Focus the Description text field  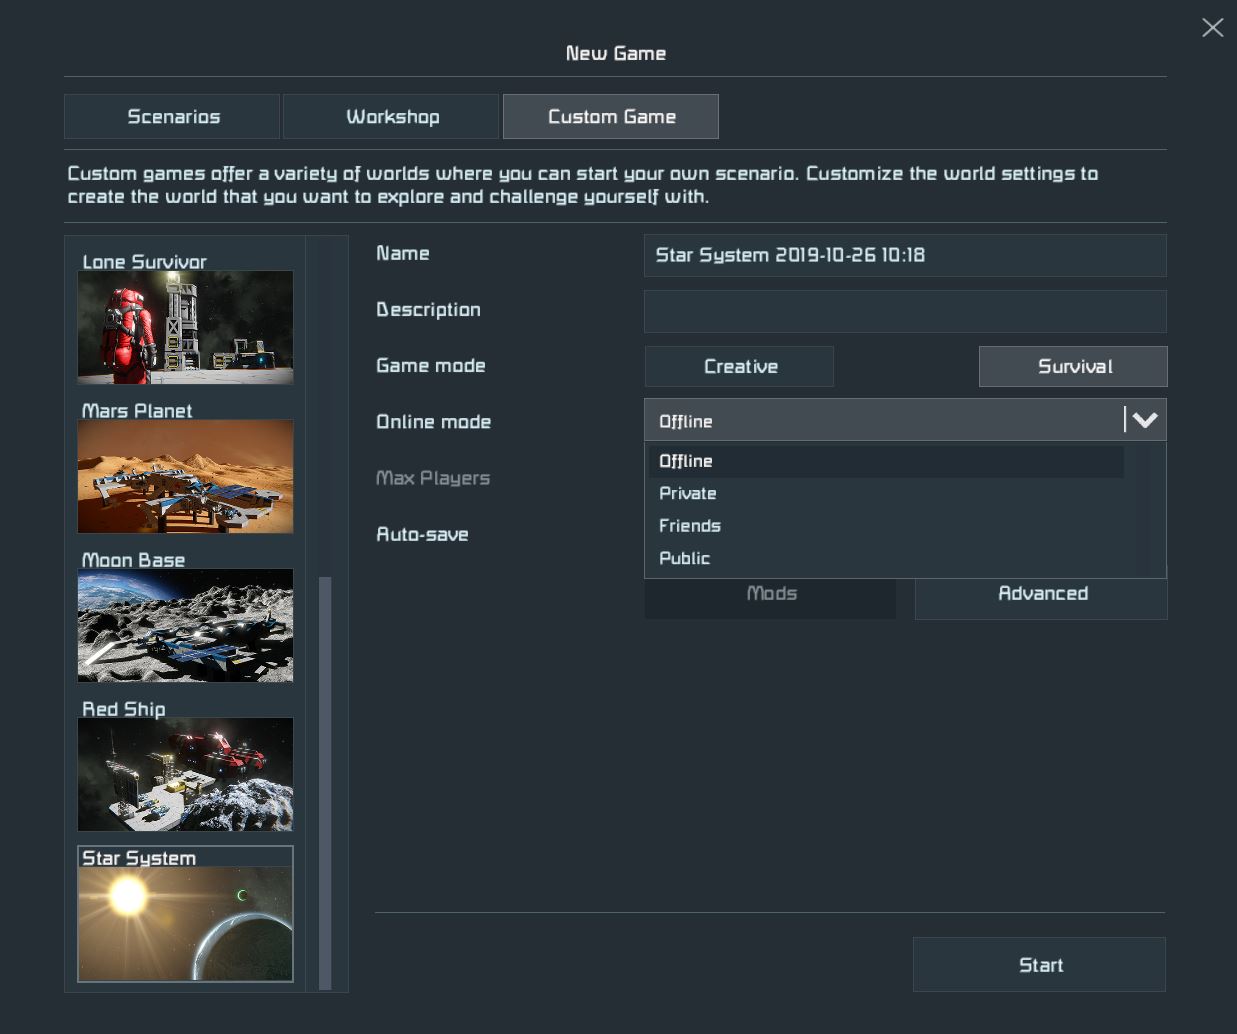click(905, 311)
